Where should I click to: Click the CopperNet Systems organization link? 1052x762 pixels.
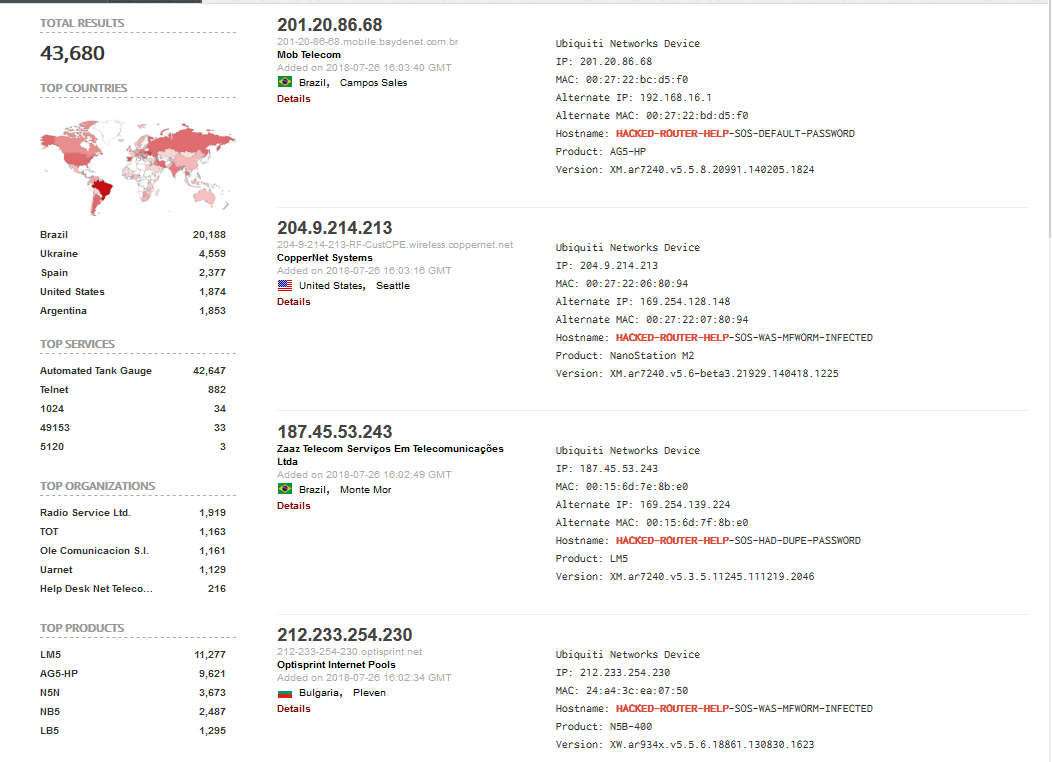coord(325,258)
